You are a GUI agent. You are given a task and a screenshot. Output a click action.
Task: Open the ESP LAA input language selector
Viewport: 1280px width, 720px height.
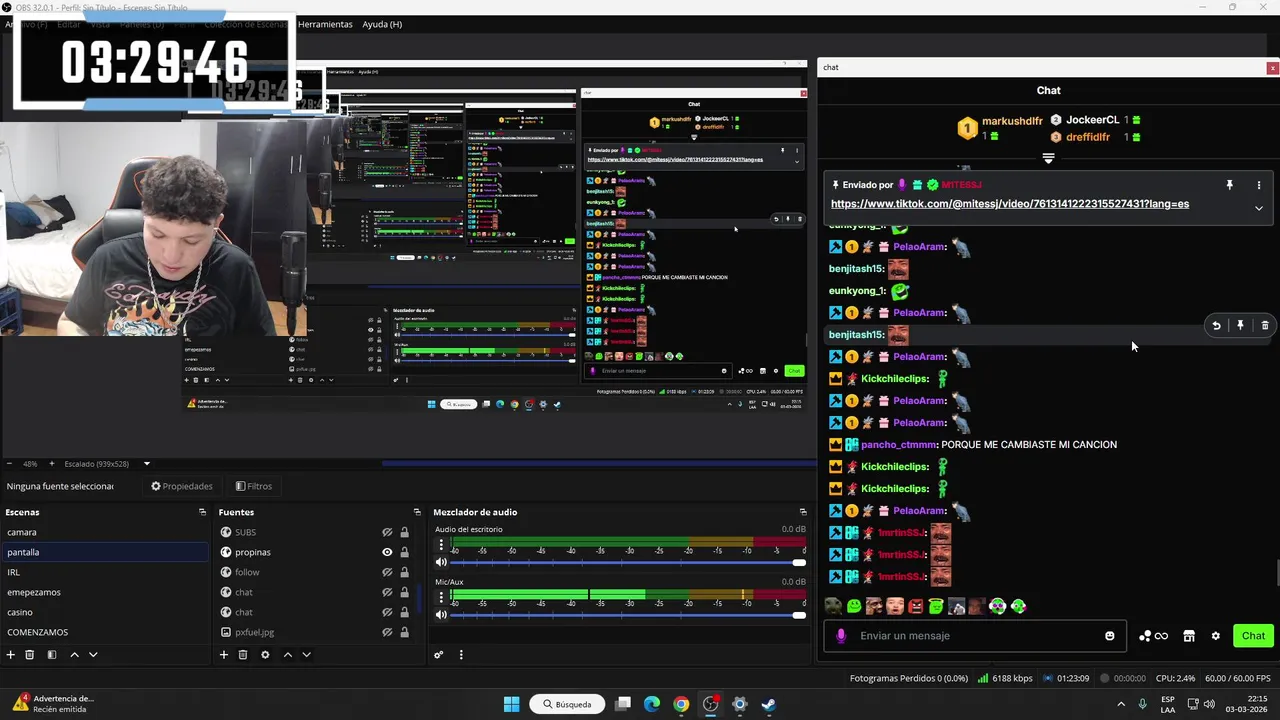point(1168,704)
